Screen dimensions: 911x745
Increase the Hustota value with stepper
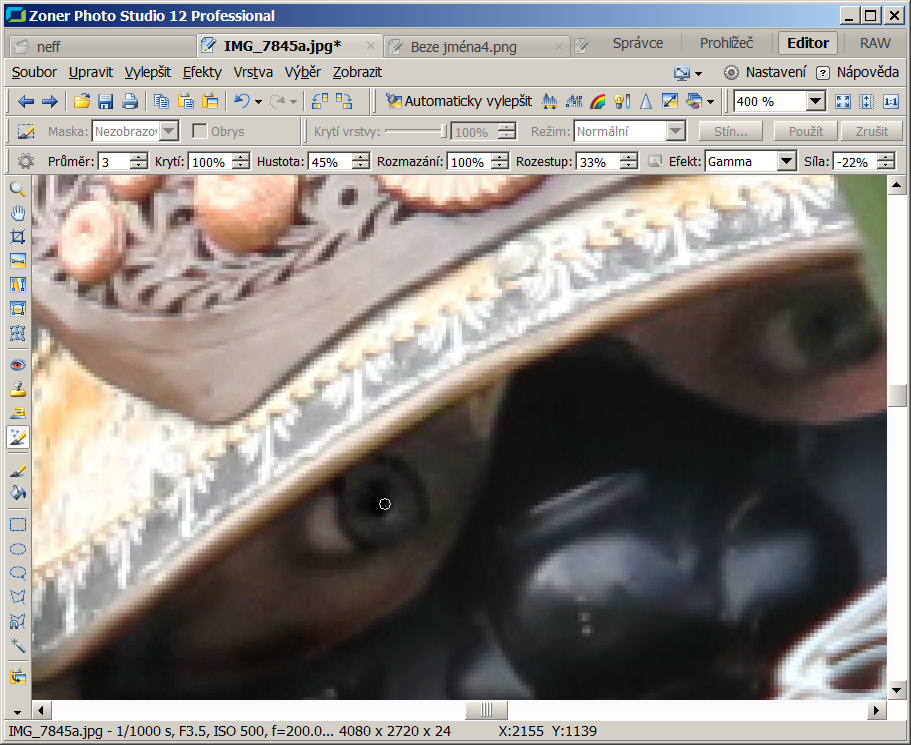tap(360, 158)
